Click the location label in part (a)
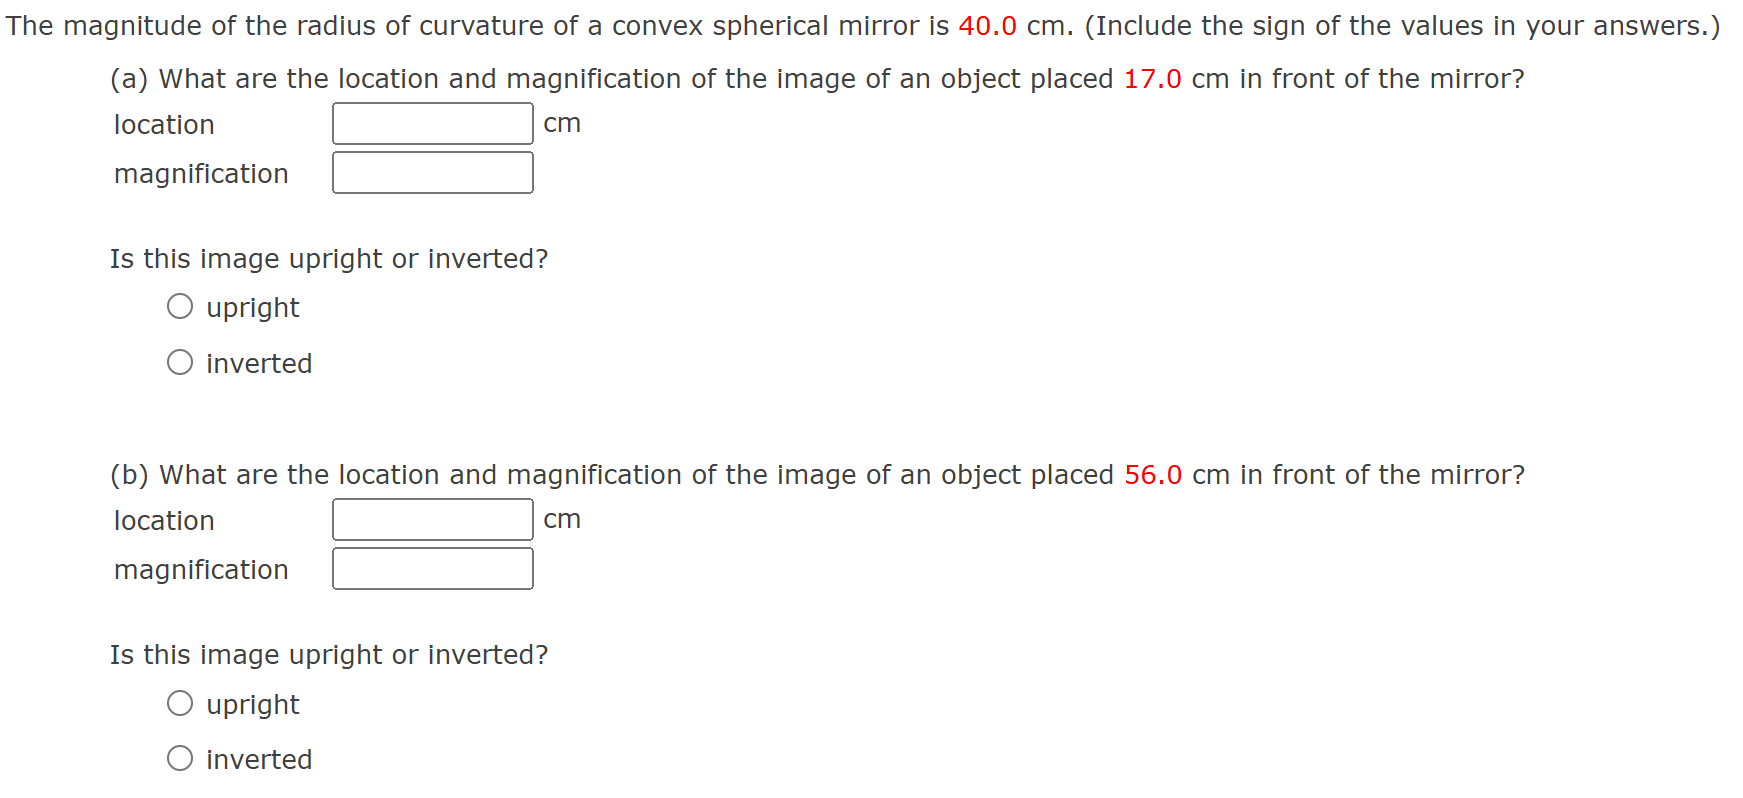The width and height of the screenshot is (1743, 798). 163,124
